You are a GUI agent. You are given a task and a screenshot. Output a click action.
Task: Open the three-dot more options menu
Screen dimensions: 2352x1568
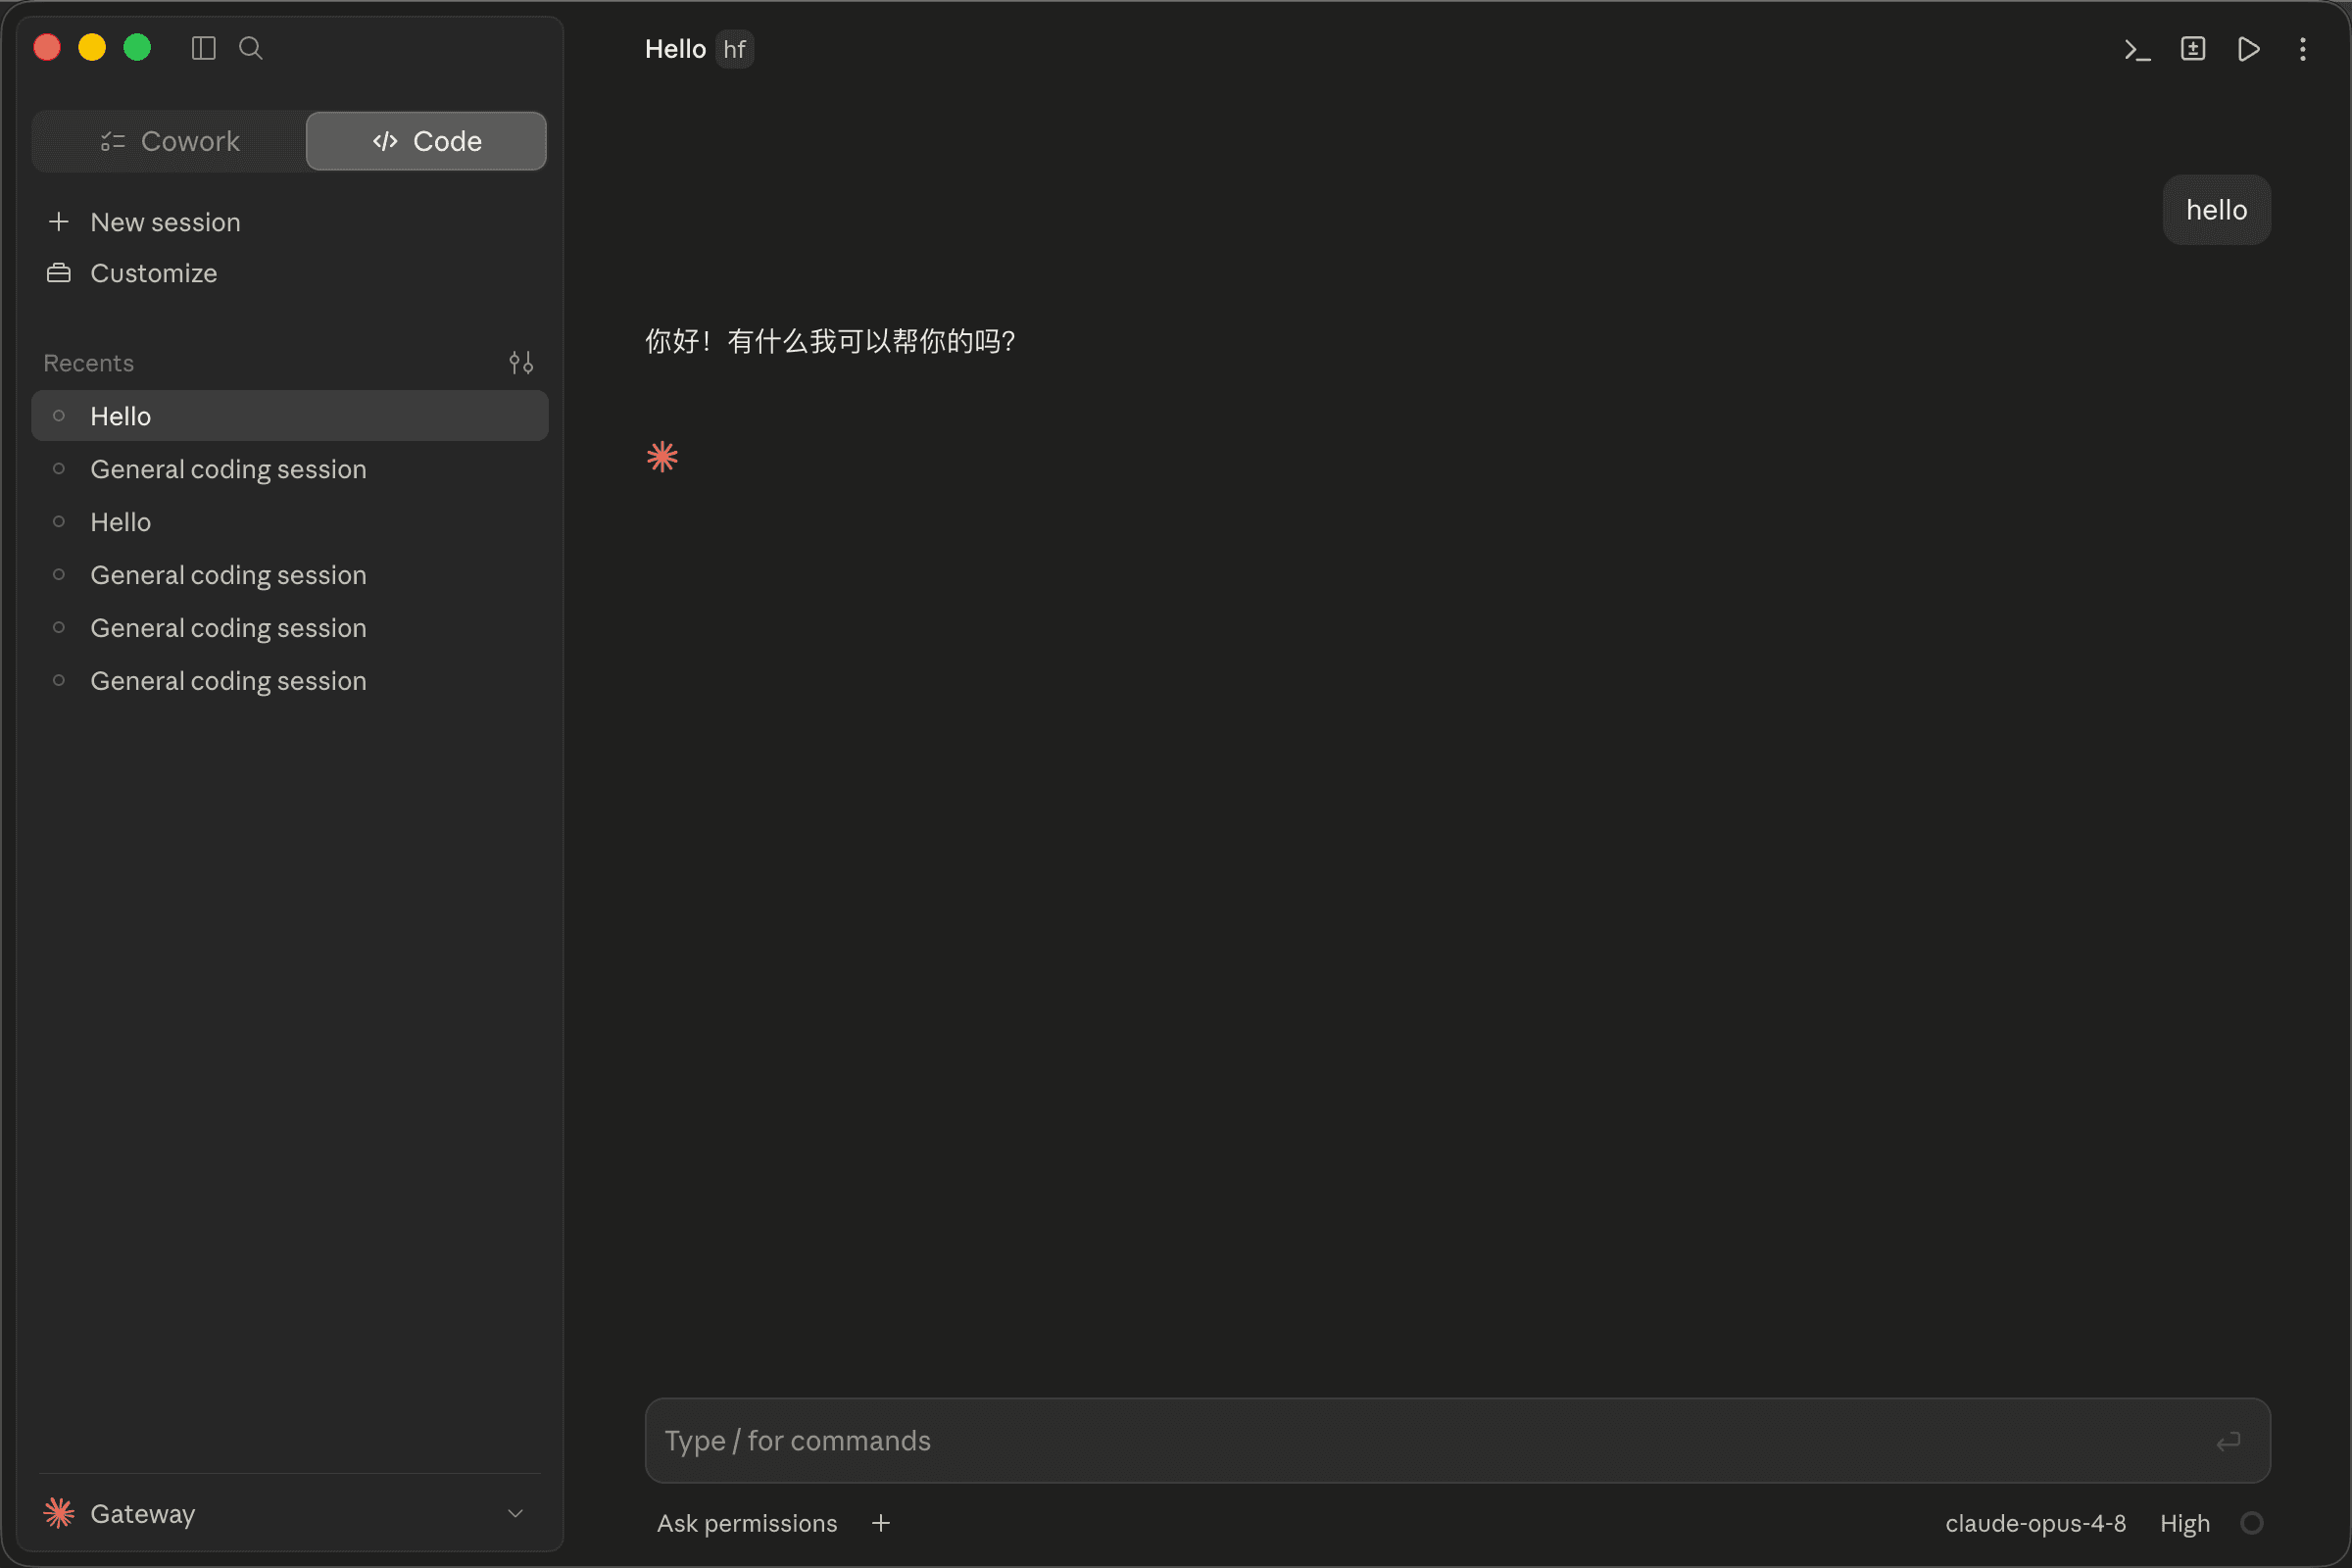pos(2303,49)
